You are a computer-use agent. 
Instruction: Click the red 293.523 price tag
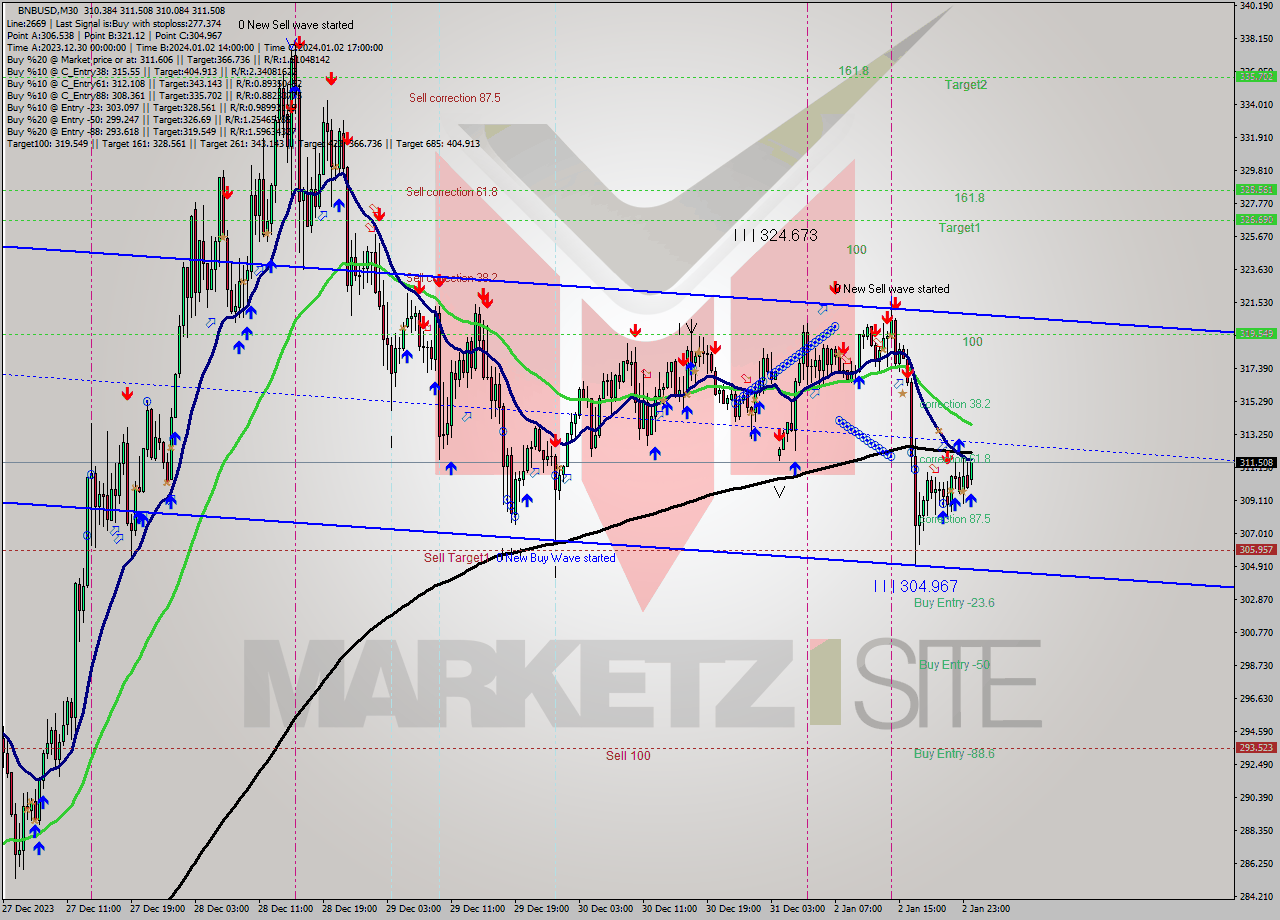(x=1256, y=748)
